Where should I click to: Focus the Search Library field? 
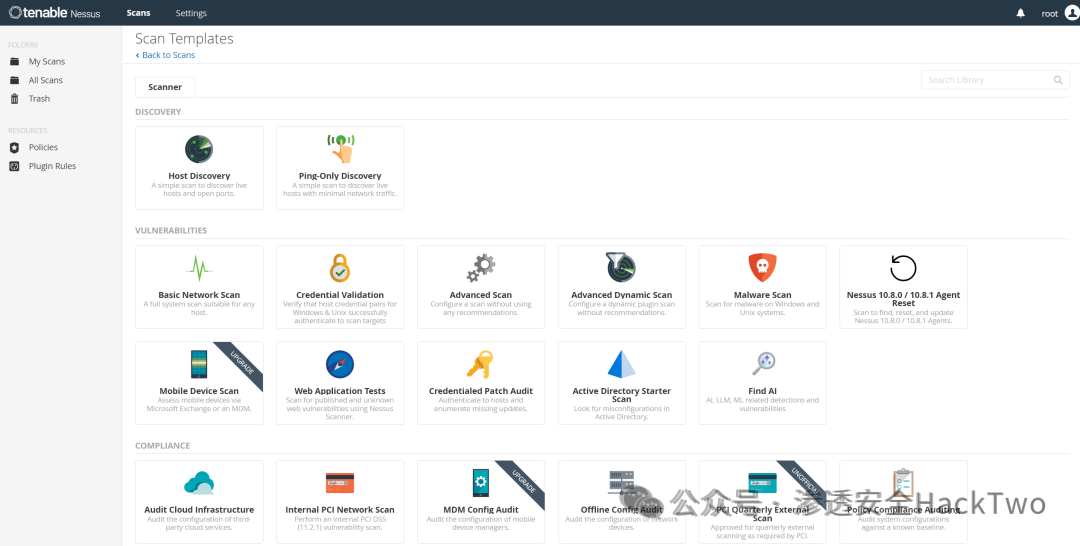(995, 80)
